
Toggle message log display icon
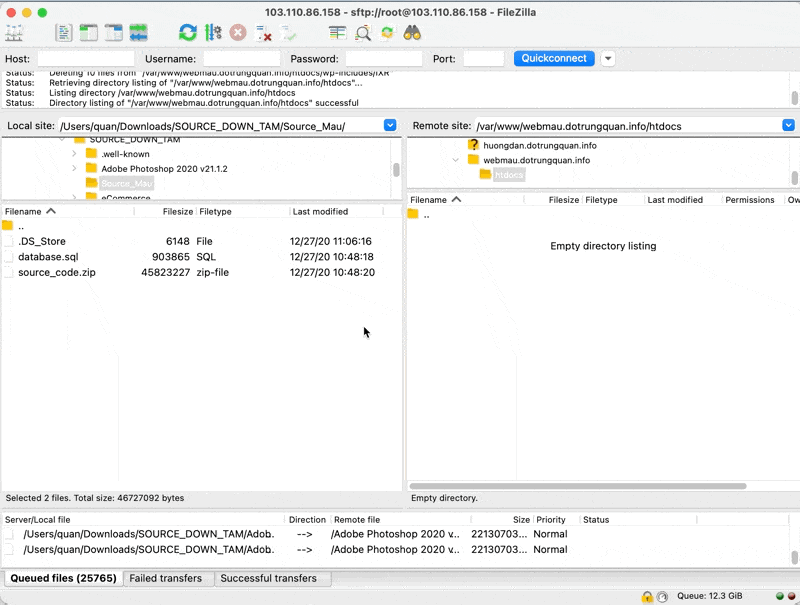(x=64, y=33)
